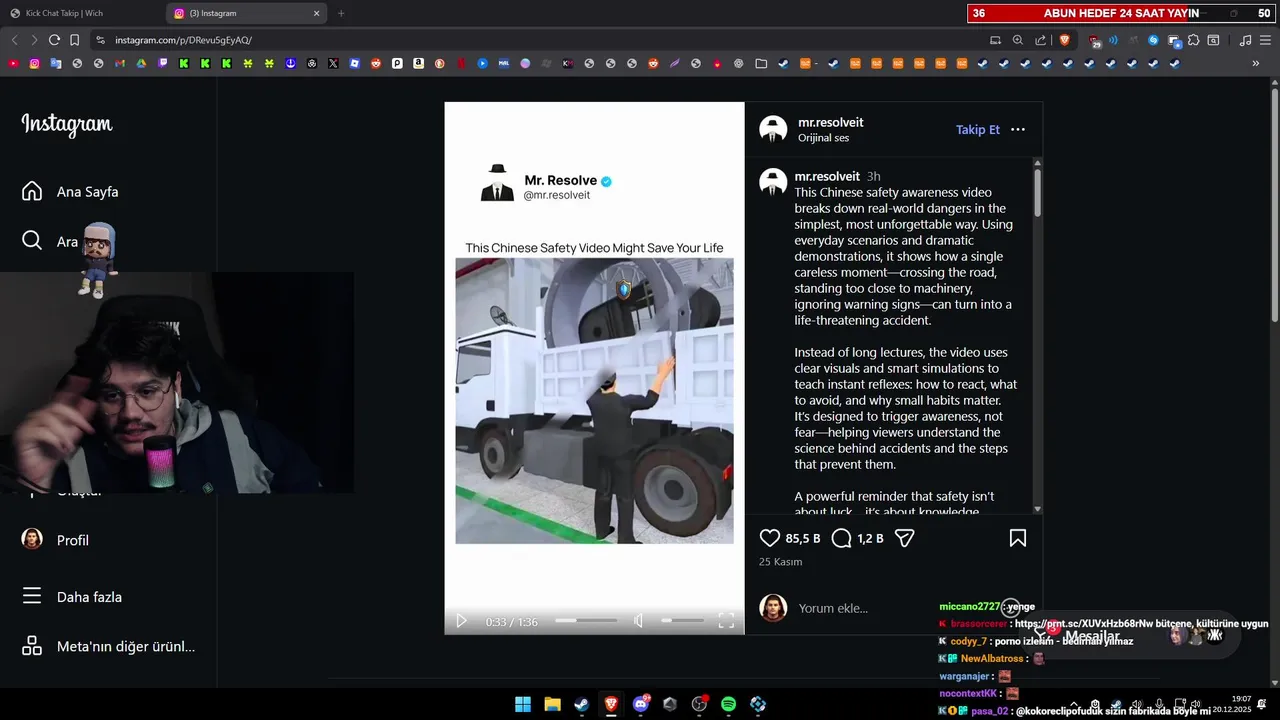Image resolution: width=1280 pixels, height=720 pixels.
Task: Open post options three-dot menu
Action: [1018, 130]
